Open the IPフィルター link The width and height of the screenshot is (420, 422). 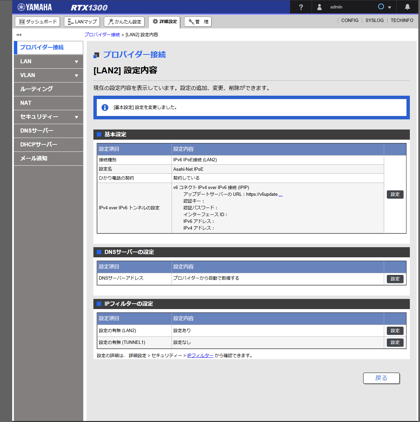(x=200, y=356)
